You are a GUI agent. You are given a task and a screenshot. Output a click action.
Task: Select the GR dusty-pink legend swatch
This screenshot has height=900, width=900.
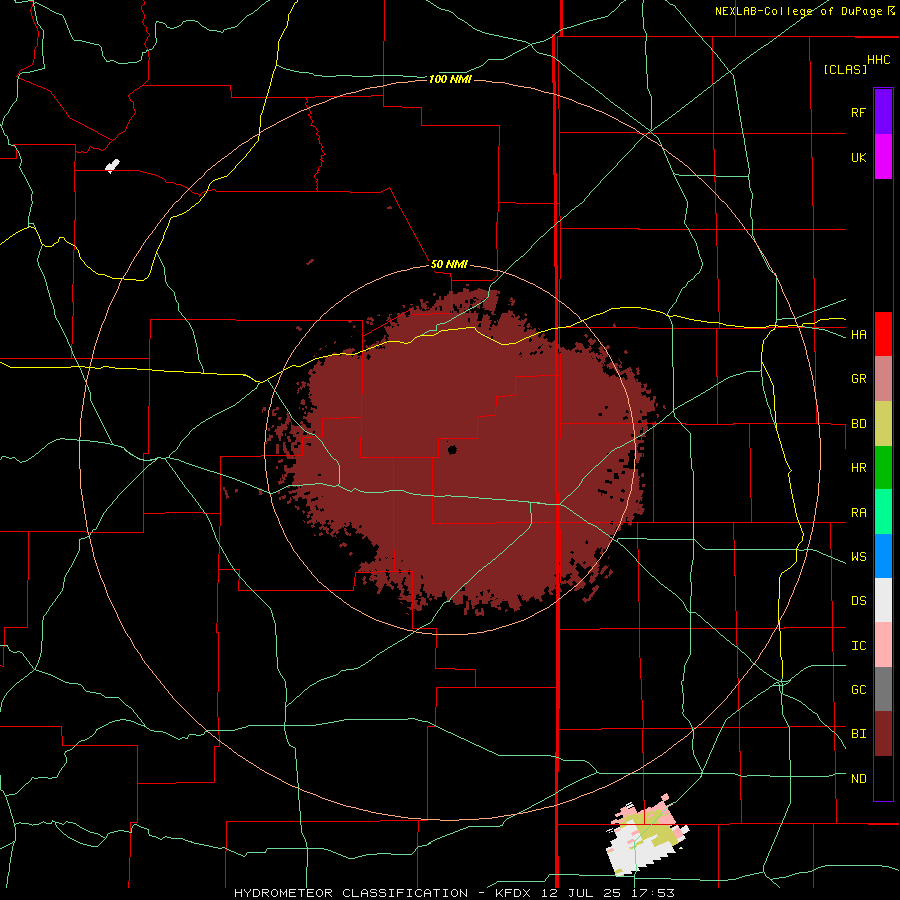pos(883,379)
